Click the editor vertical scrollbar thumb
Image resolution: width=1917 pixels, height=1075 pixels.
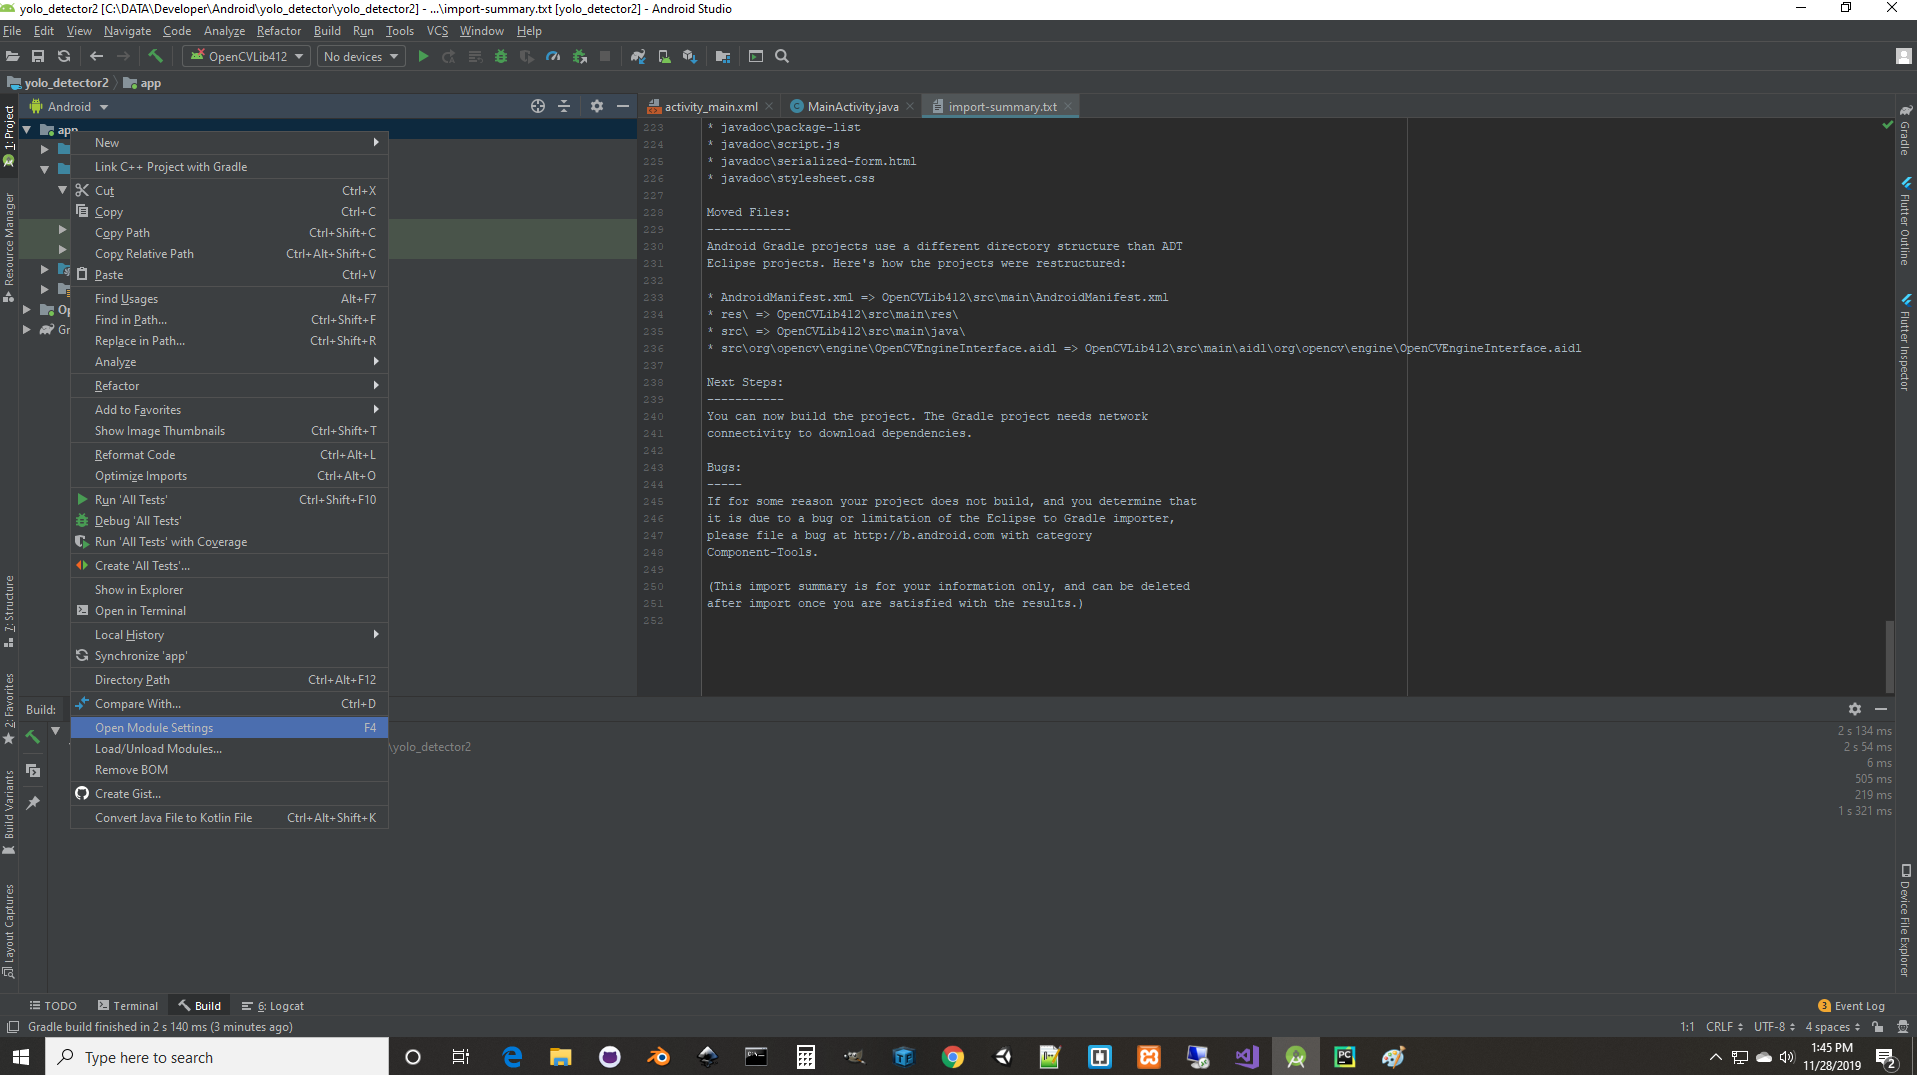1889,655
